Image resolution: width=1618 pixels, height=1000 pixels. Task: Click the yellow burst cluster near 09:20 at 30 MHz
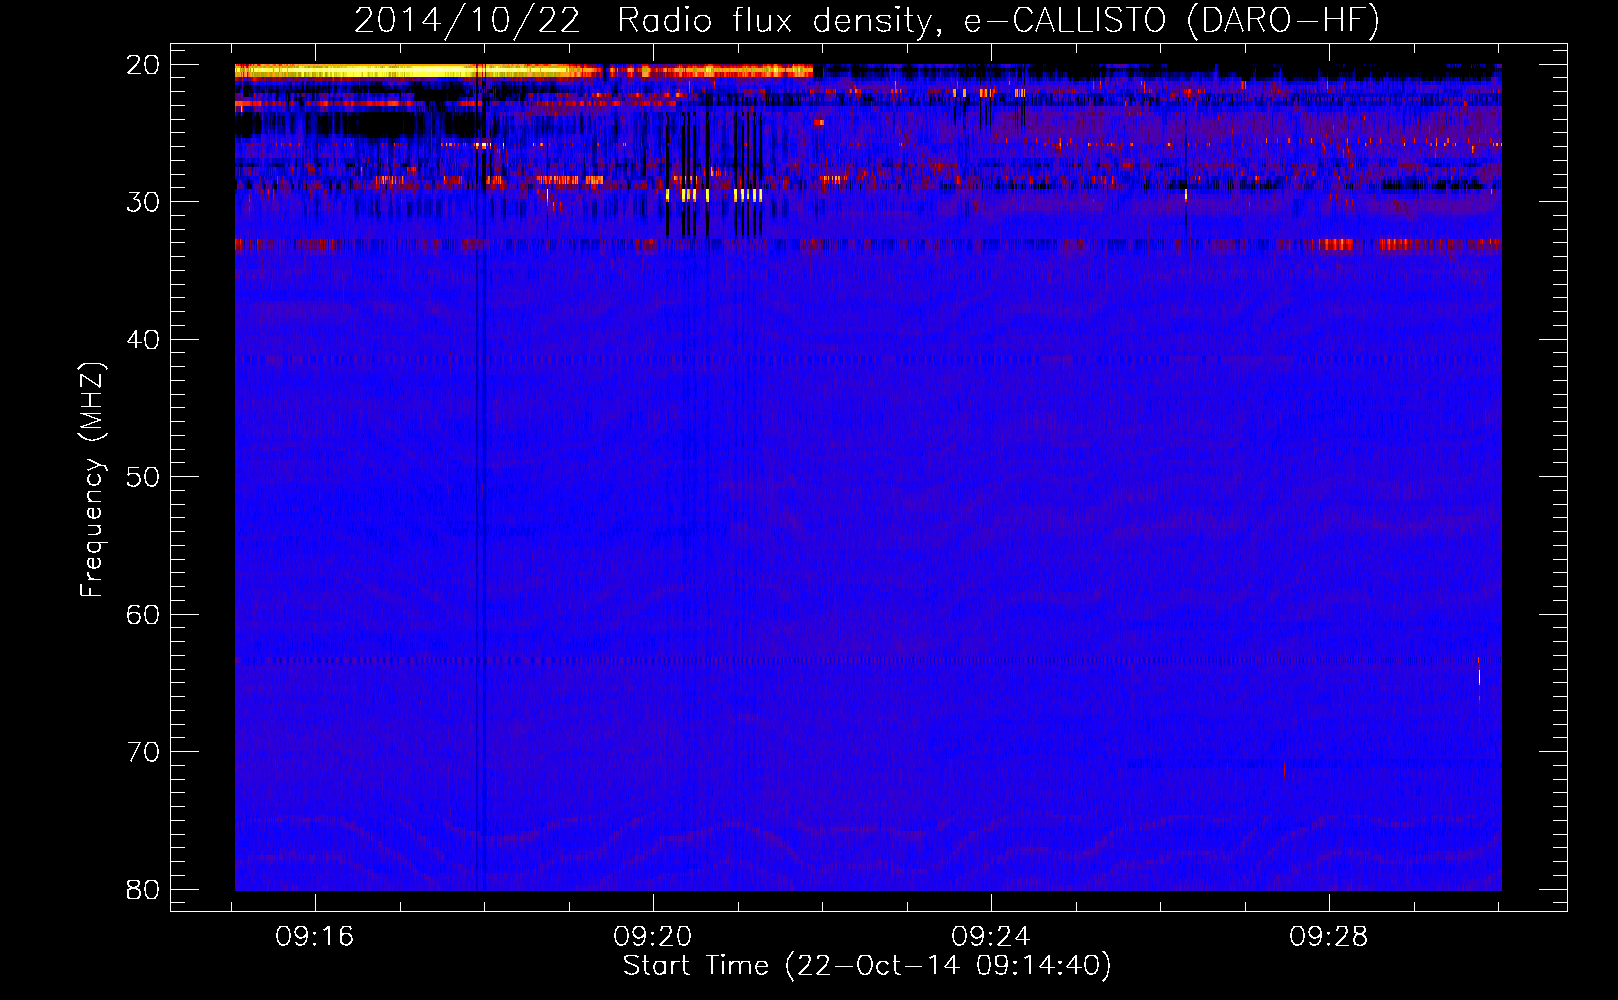714,195
